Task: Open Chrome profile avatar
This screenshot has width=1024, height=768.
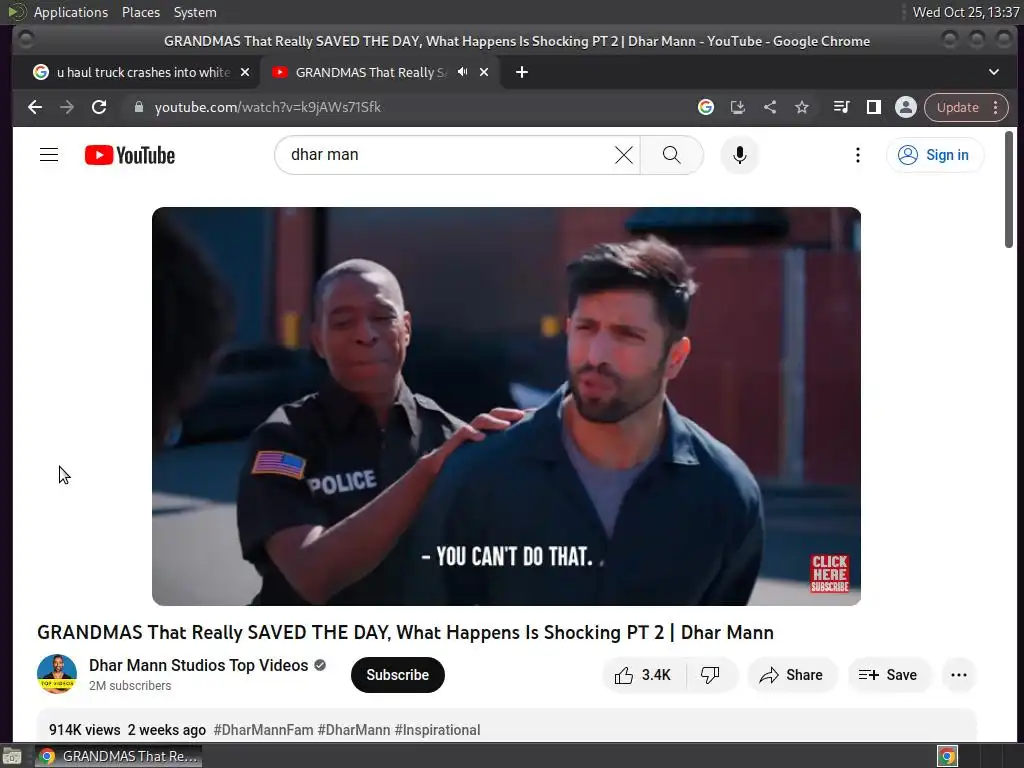Action: click(x=906, y=107)
